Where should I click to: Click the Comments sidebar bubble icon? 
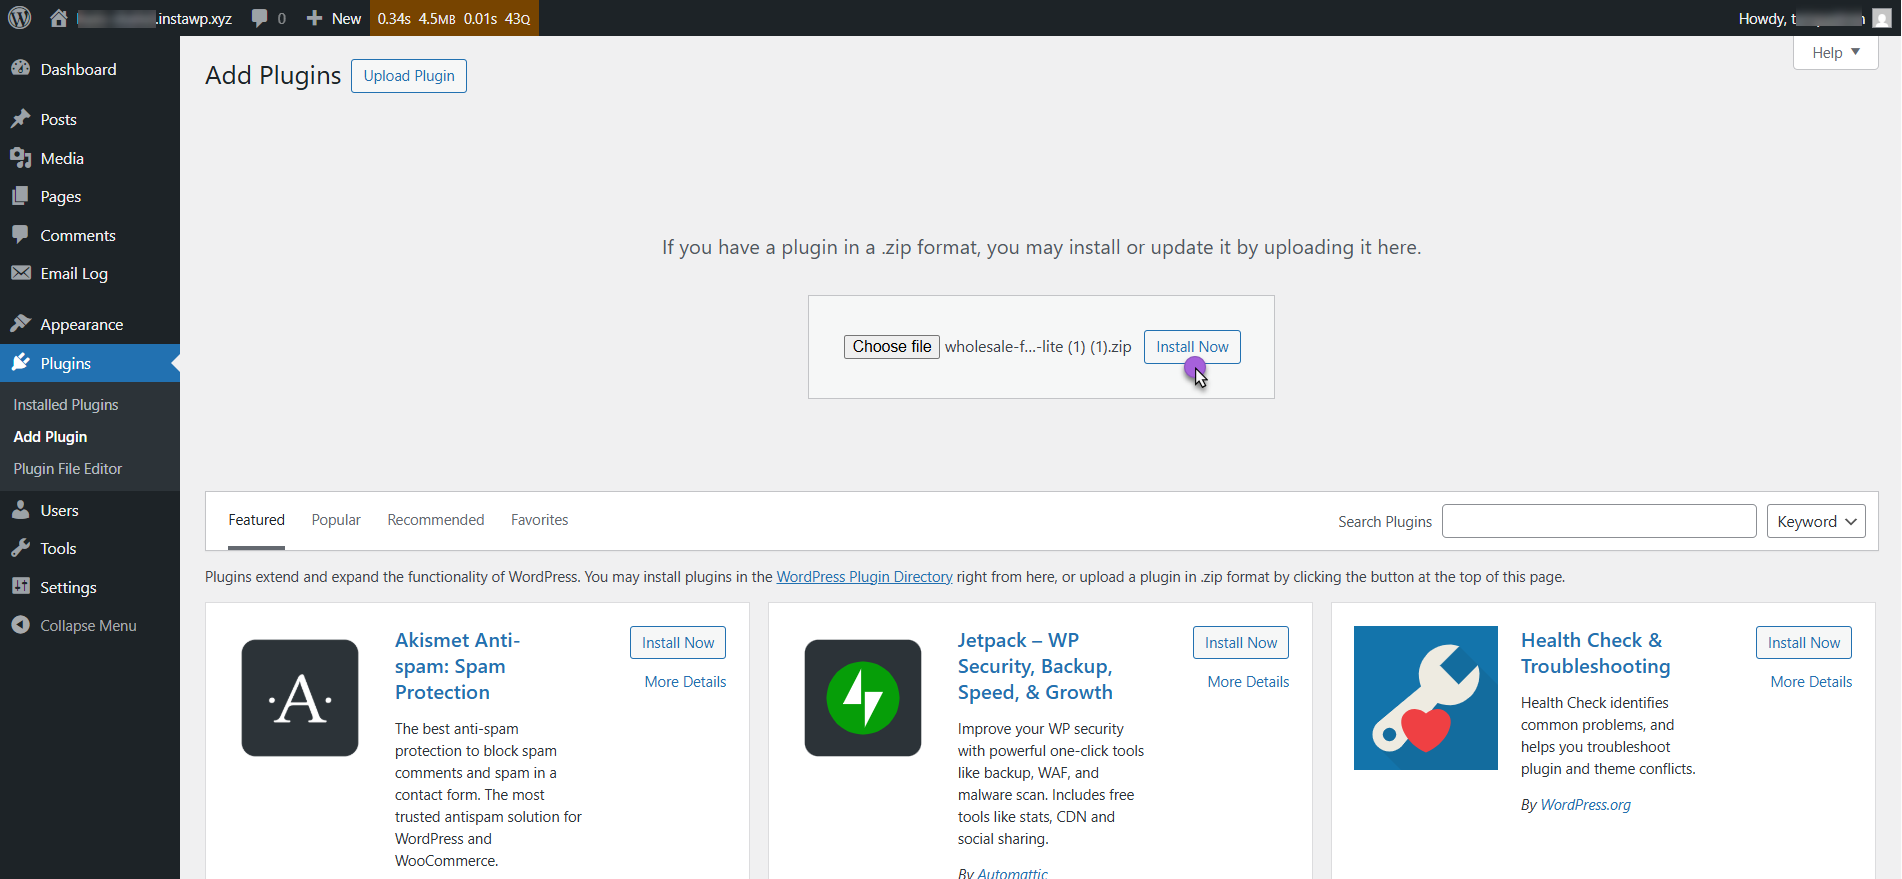[21, 235]
